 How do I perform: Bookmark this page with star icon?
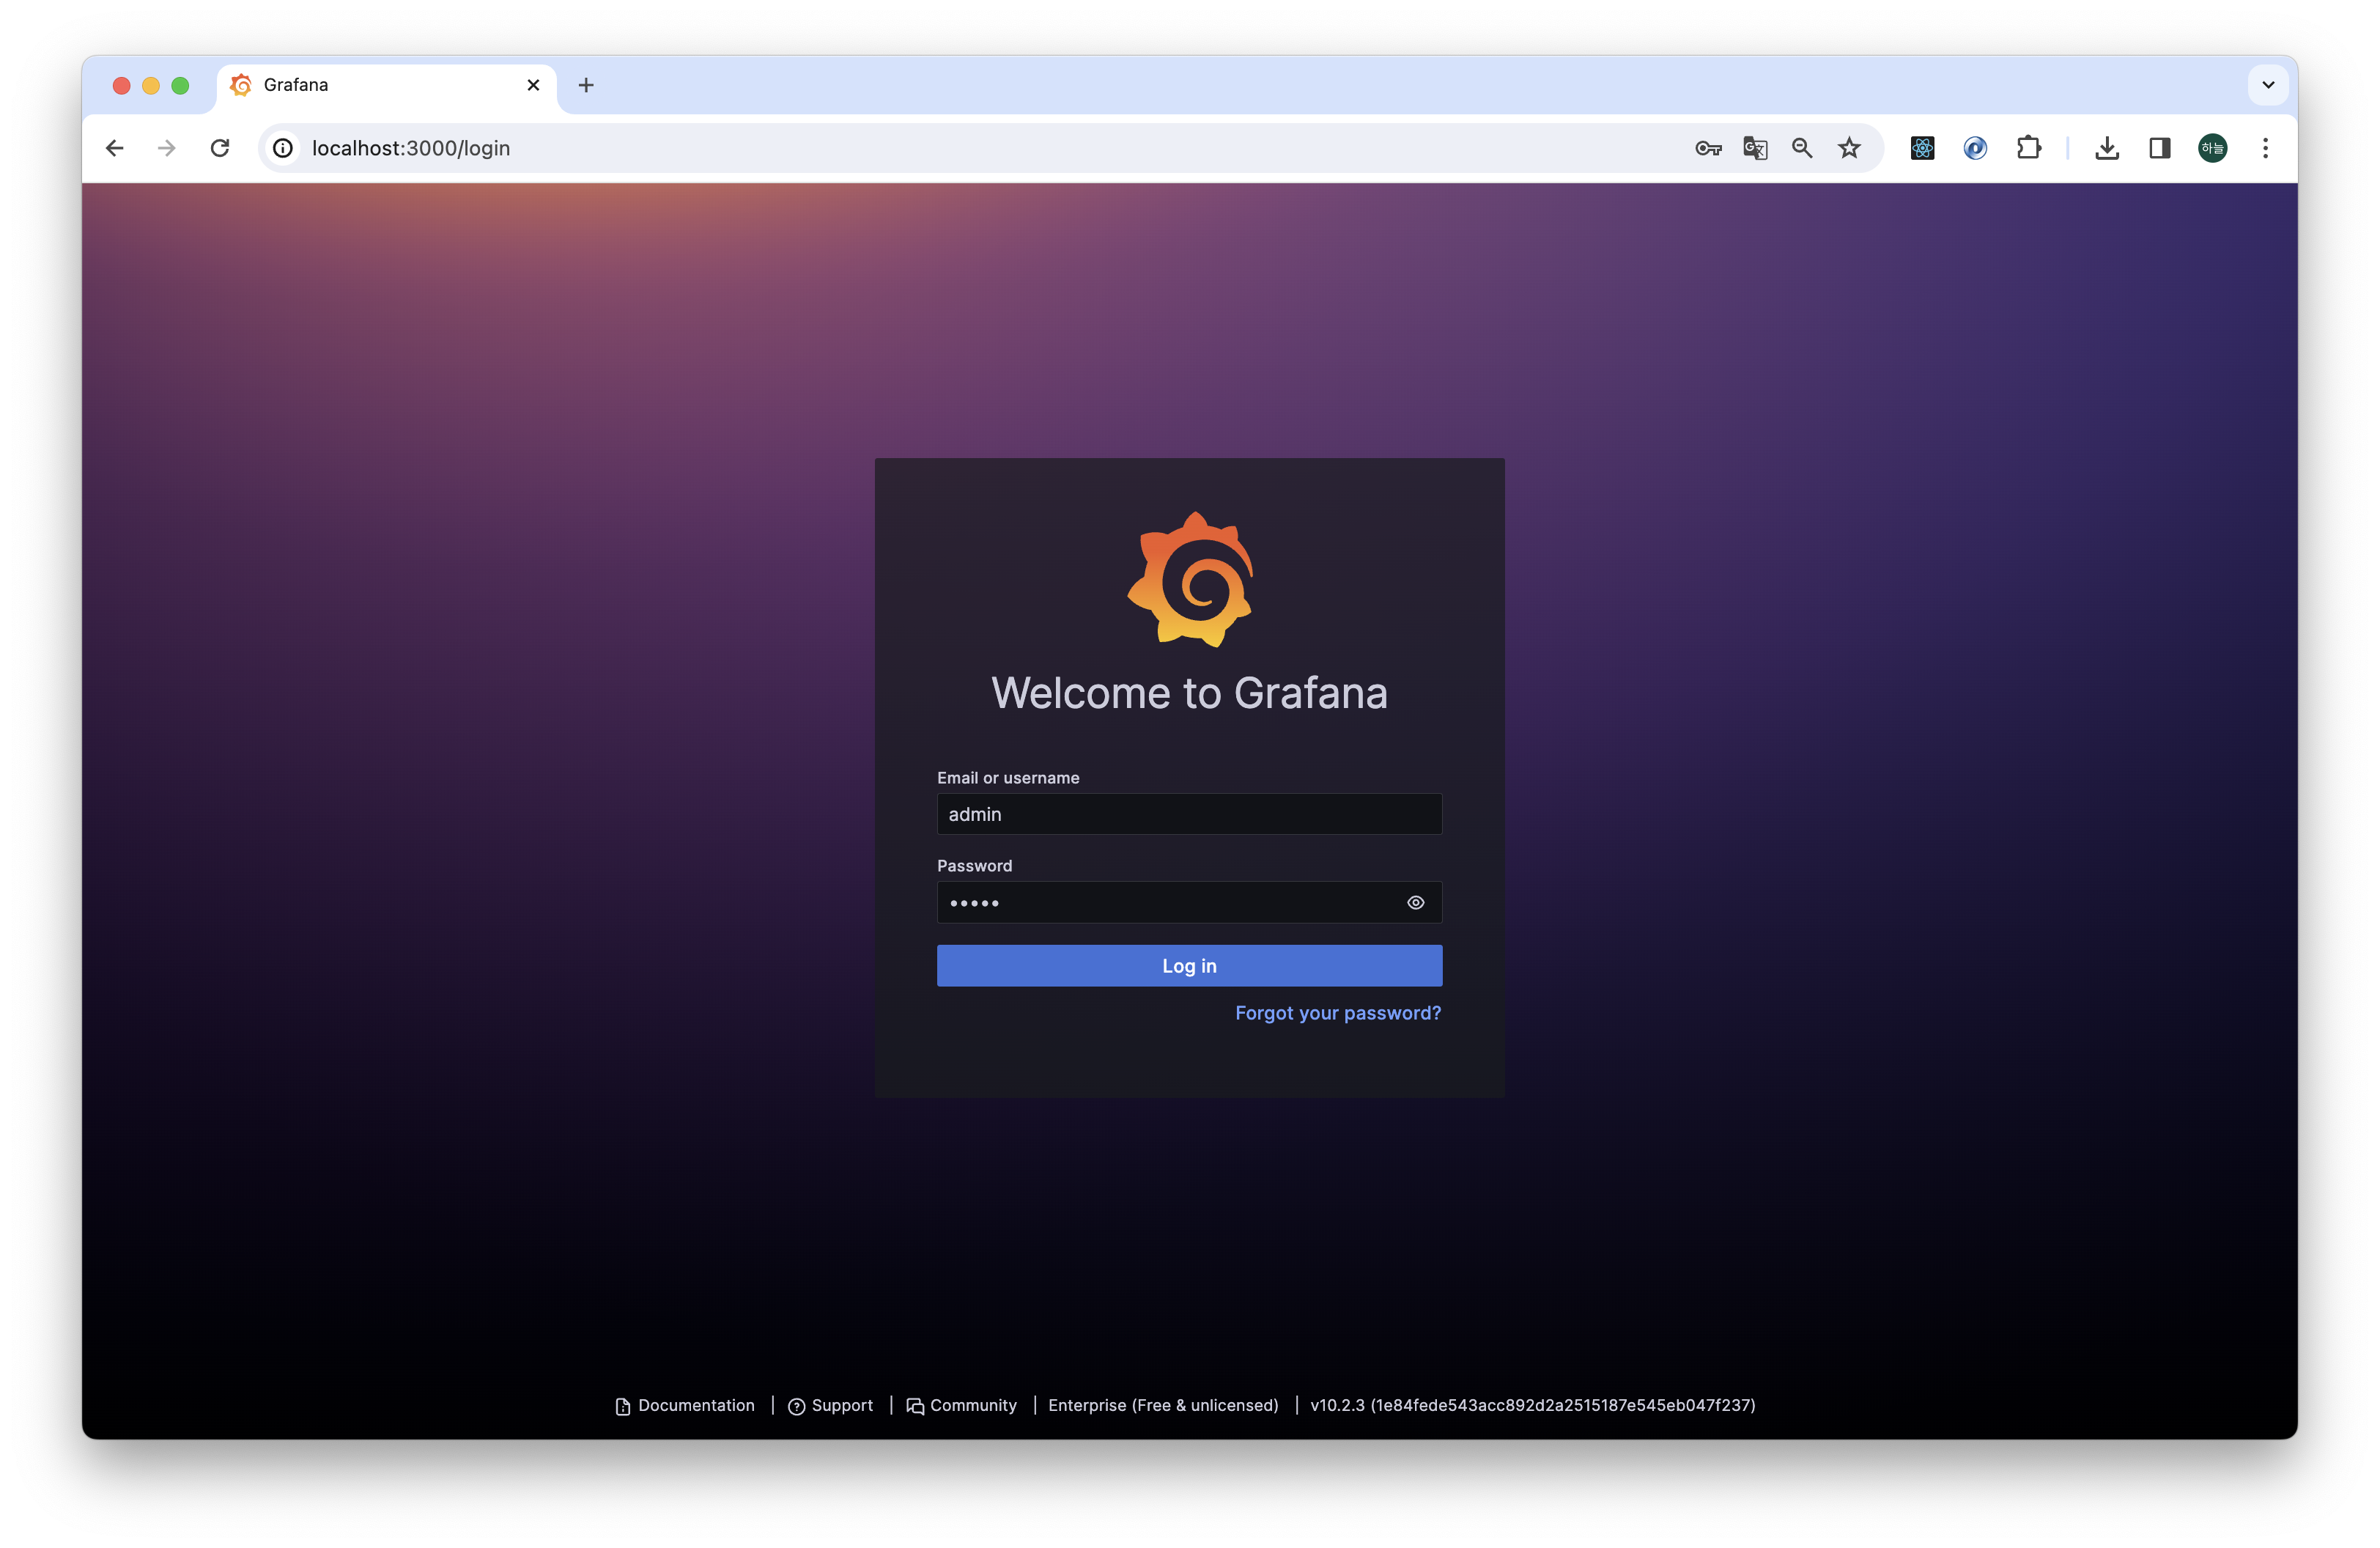coord(1849,148)
